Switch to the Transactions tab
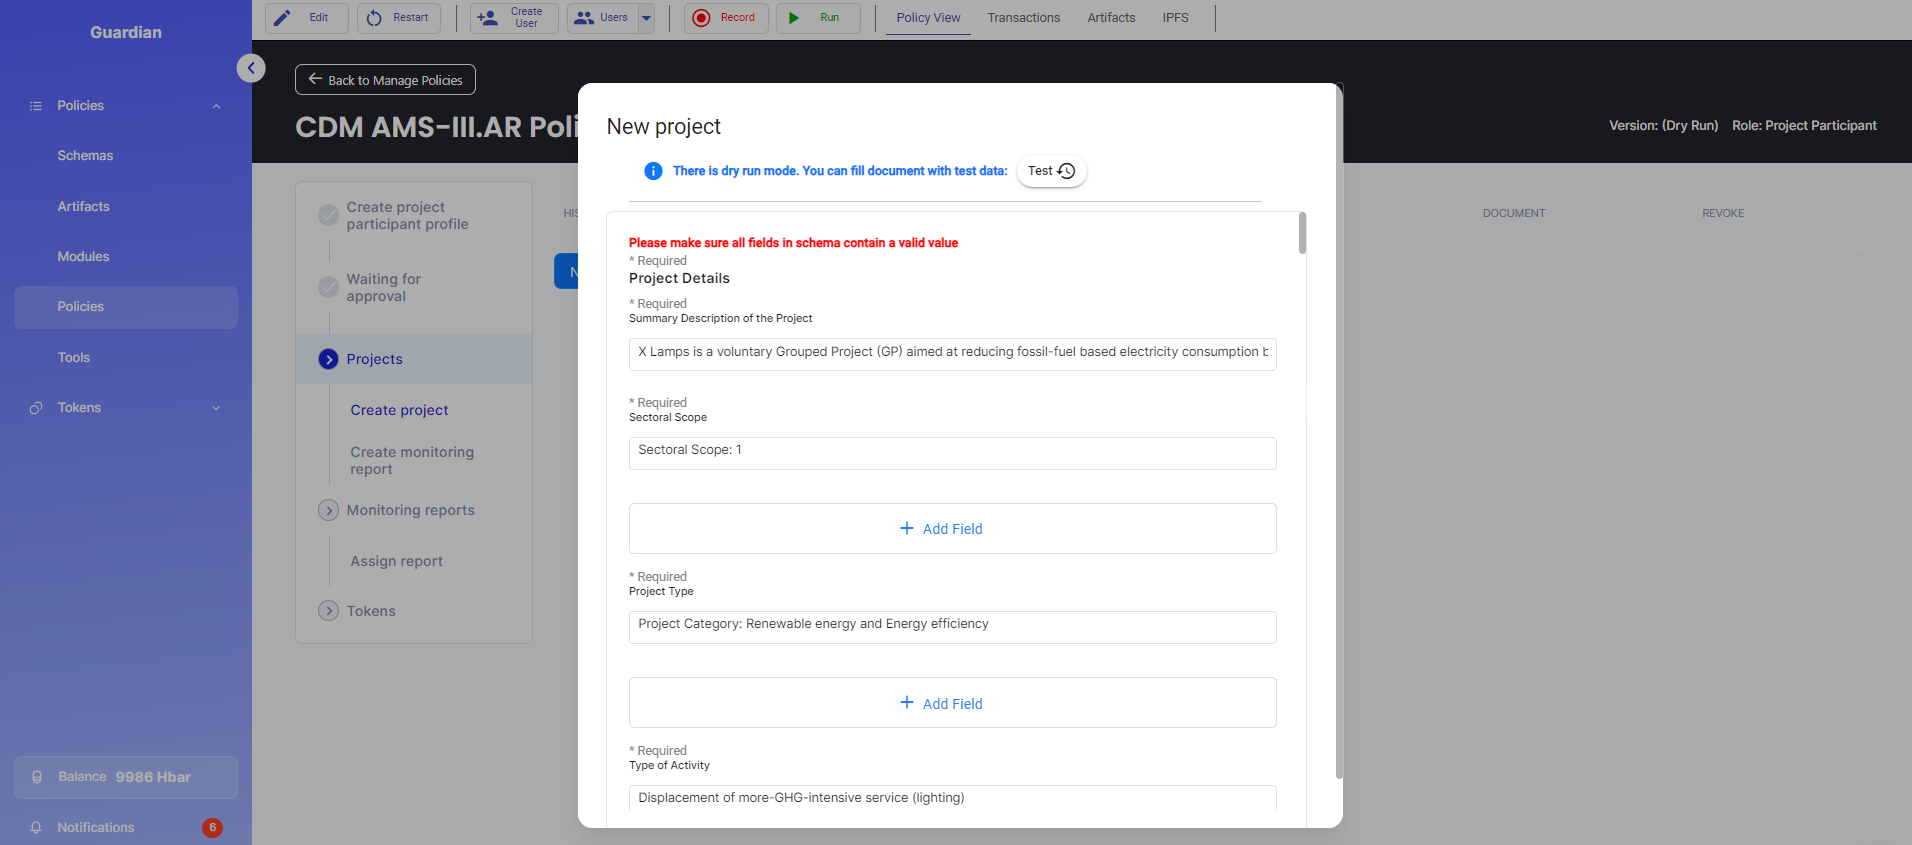Image resolution: width=1912 pixels, height=845 pixels. (x=1023, y=18)
